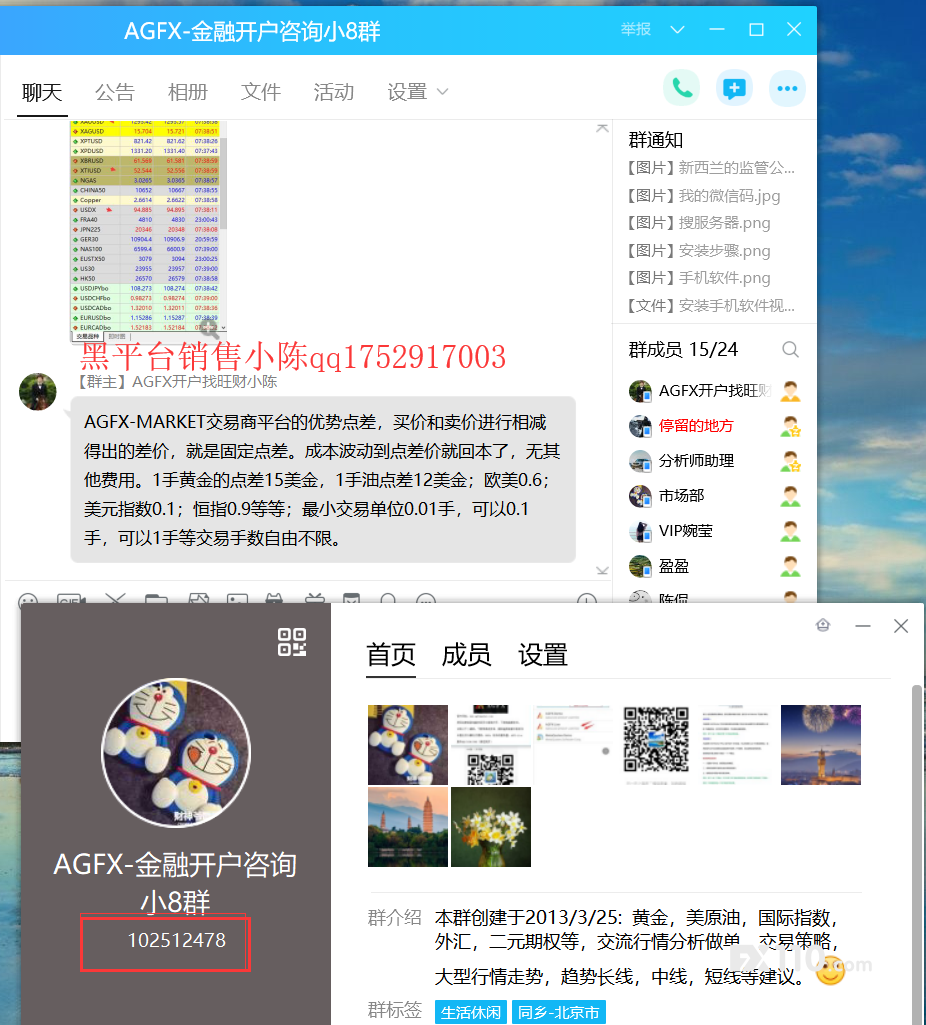The width and height of the screenshot is (926, 1025).
Task: Select 首页 tab in group profile
Action: click(391, 654)
